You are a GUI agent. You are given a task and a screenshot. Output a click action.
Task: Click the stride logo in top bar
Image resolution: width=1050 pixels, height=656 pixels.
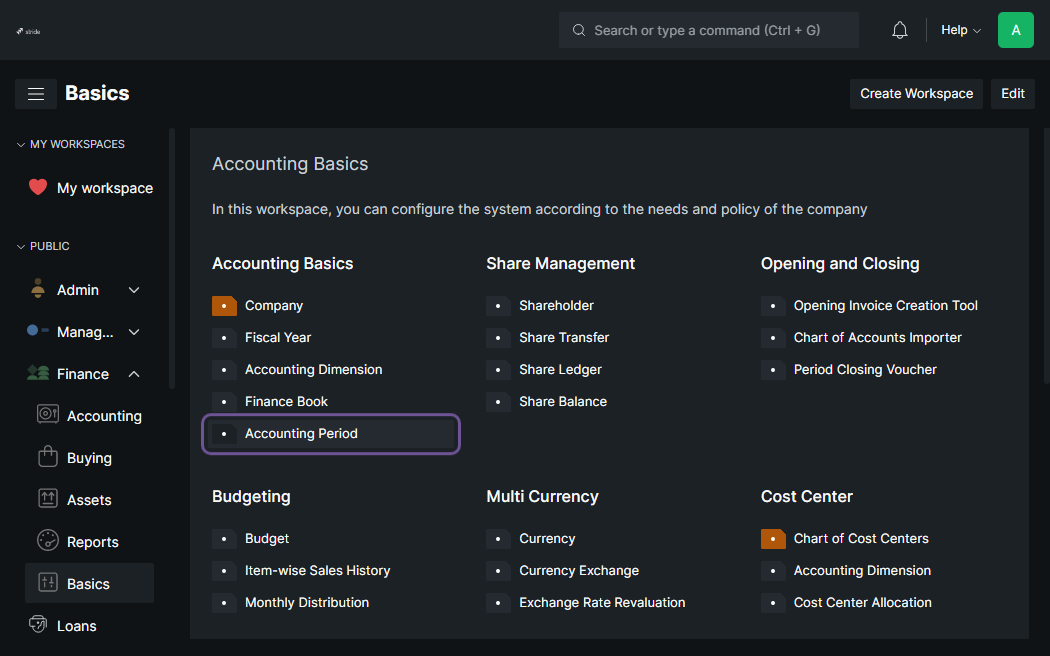[28, 31]
